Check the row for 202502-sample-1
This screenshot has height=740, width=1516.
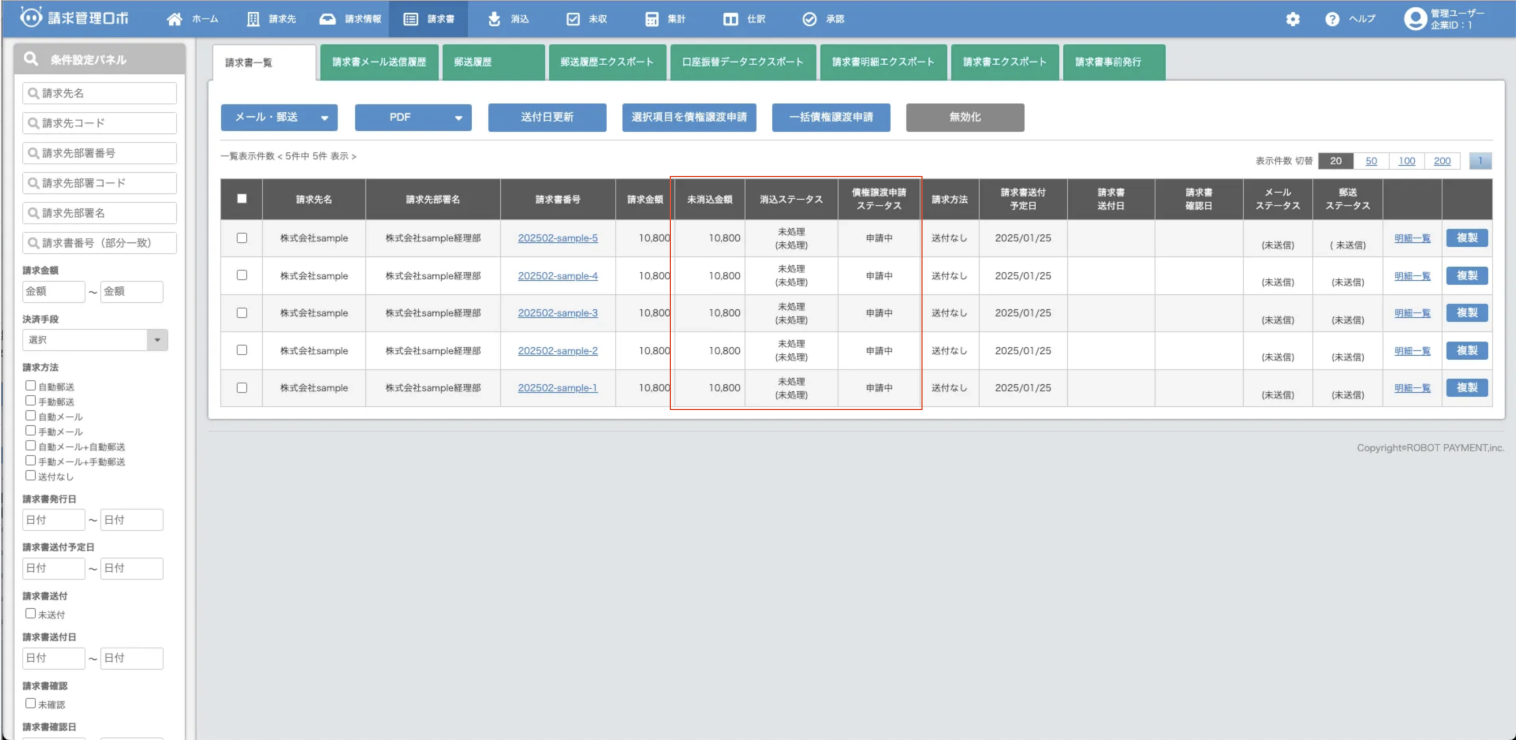point(241,387)
